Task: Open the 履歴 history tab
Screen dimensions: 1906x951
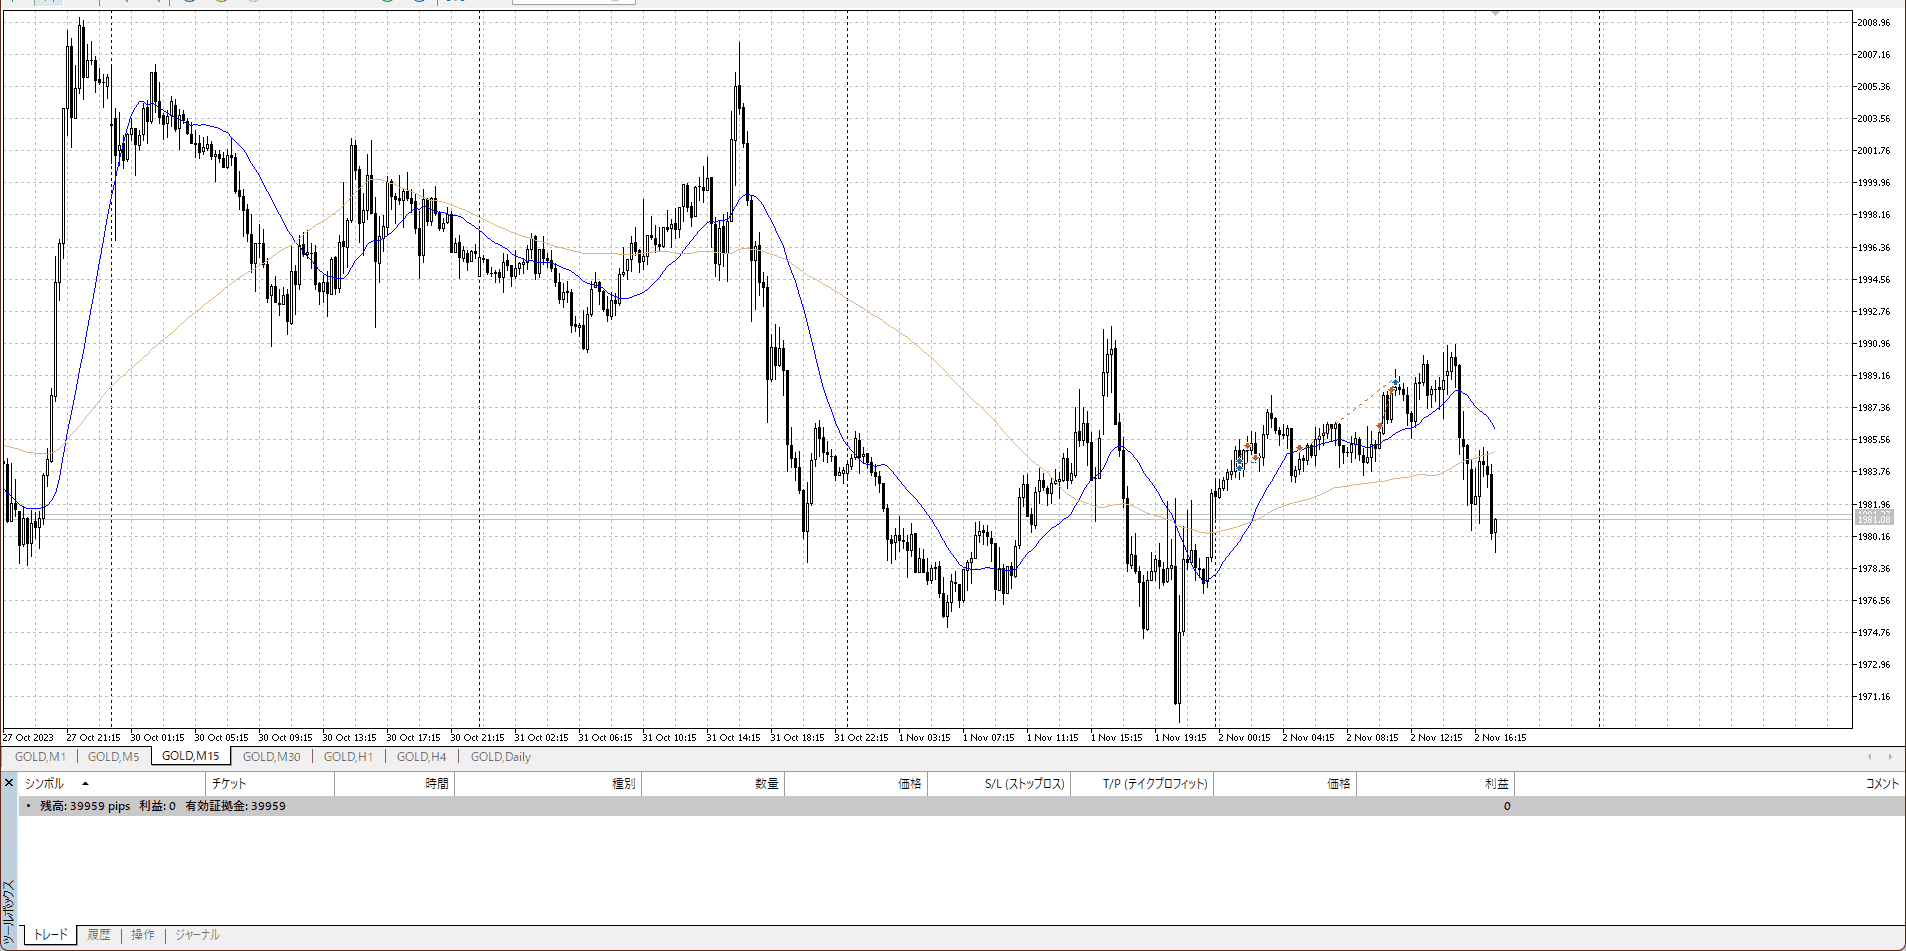Action: pos(98,935)
